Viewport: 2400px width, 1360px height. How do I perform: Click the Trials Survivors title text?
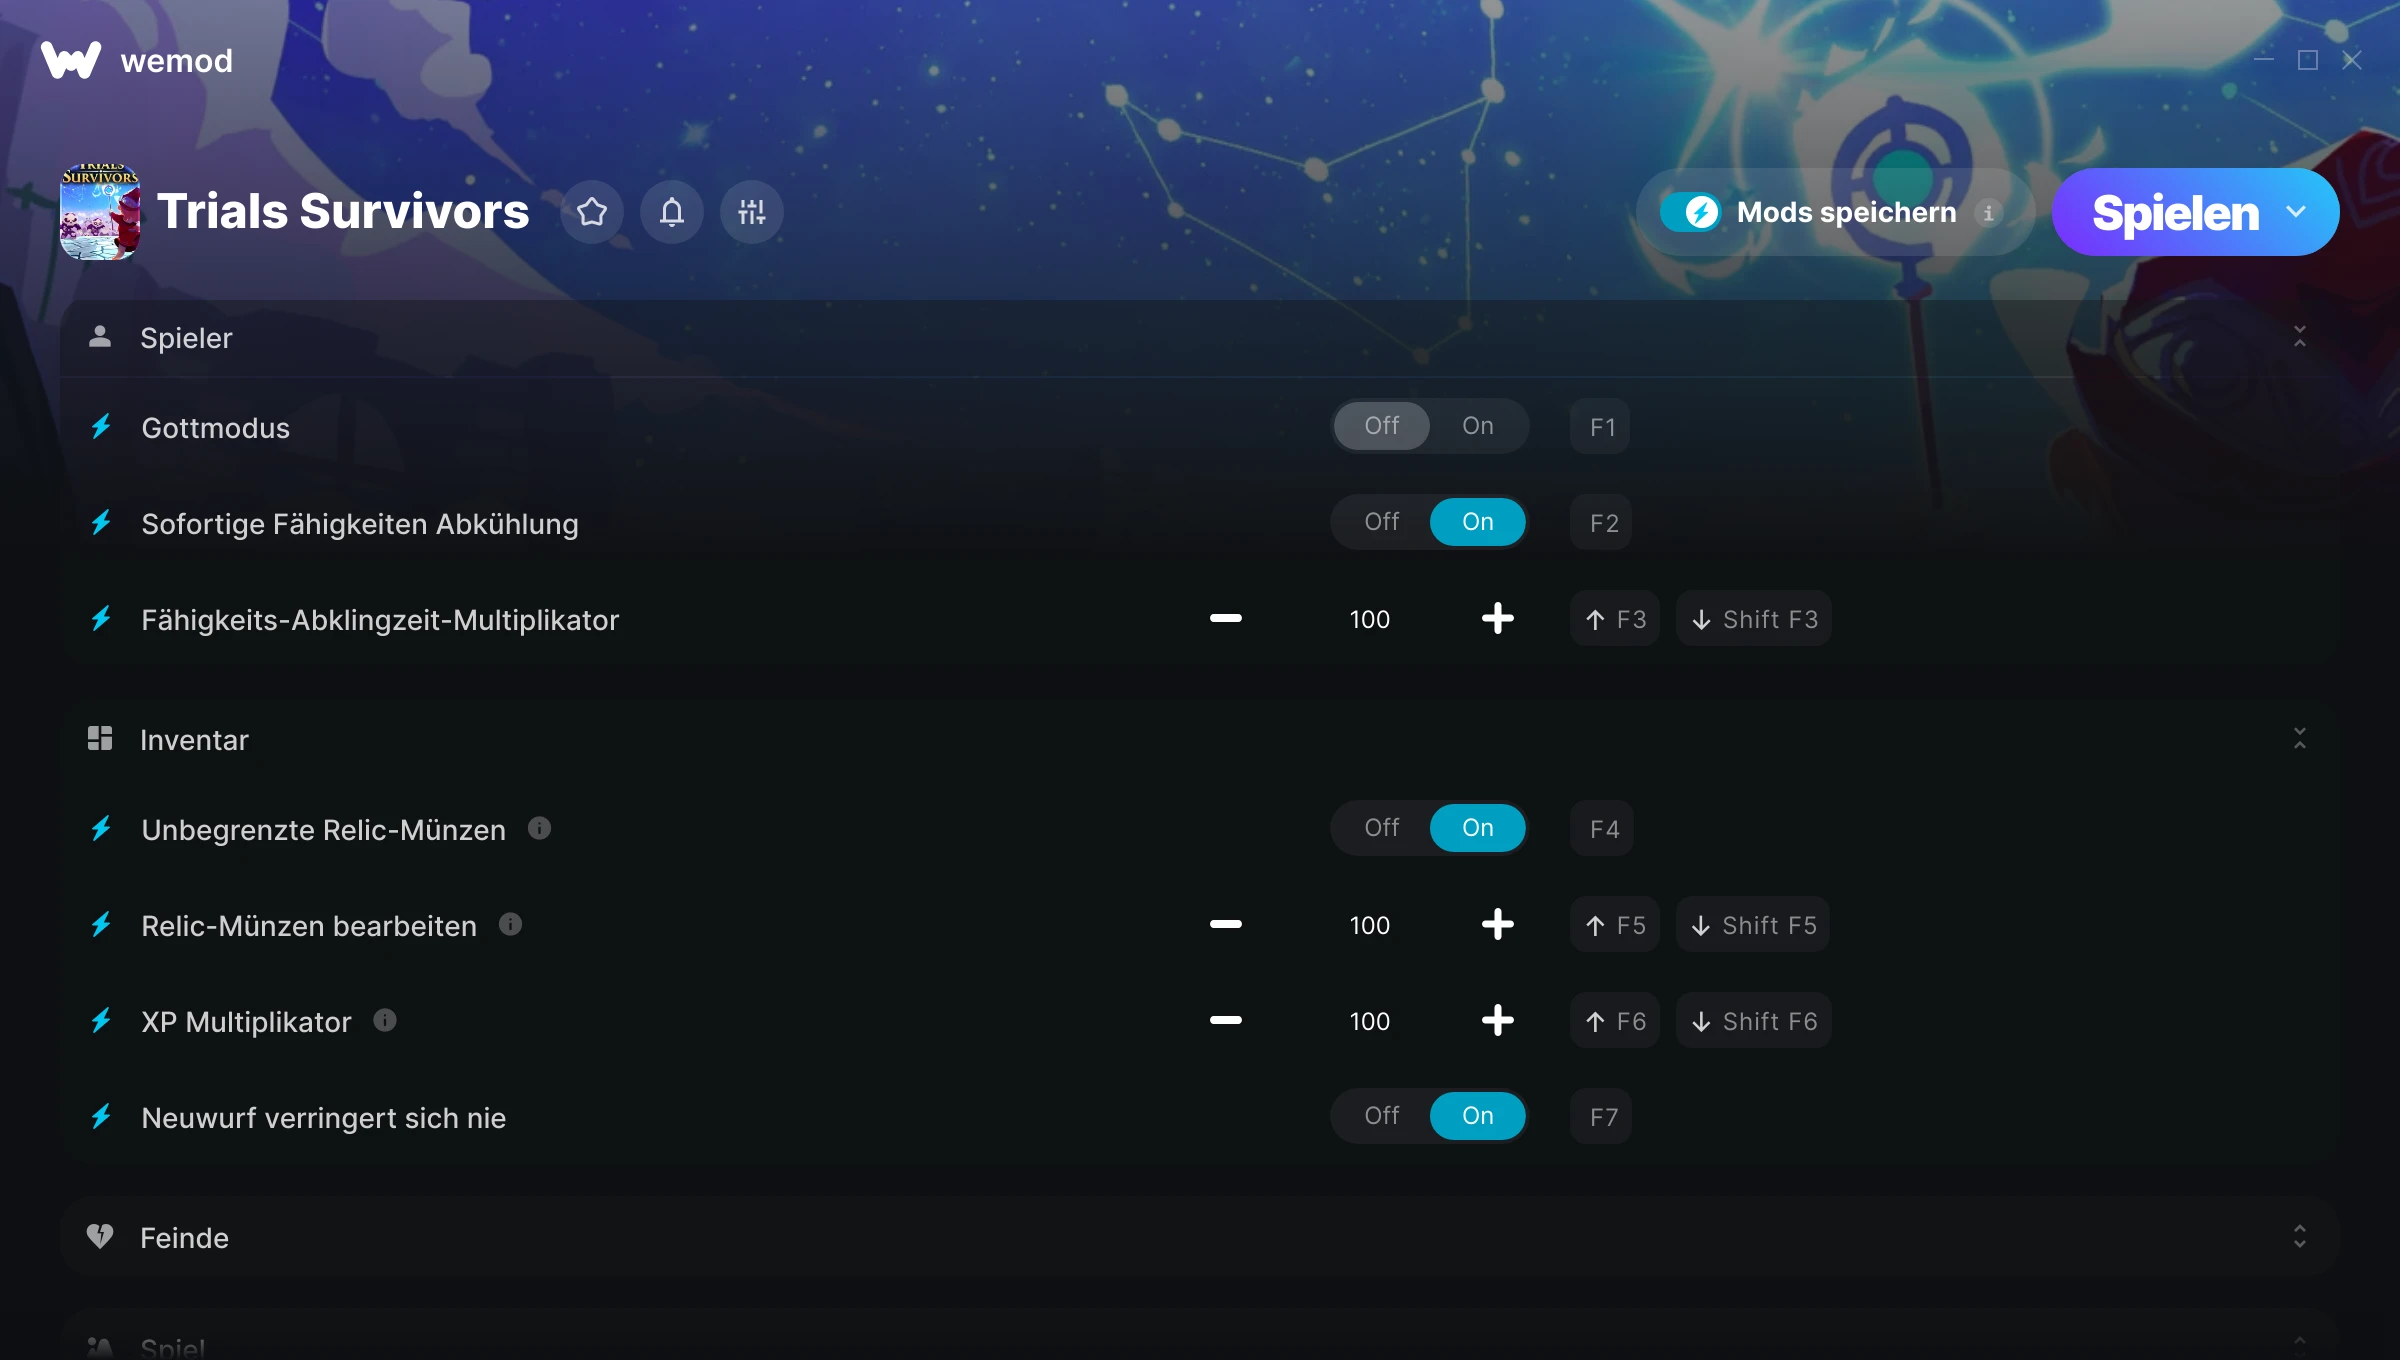pos(343,212)
